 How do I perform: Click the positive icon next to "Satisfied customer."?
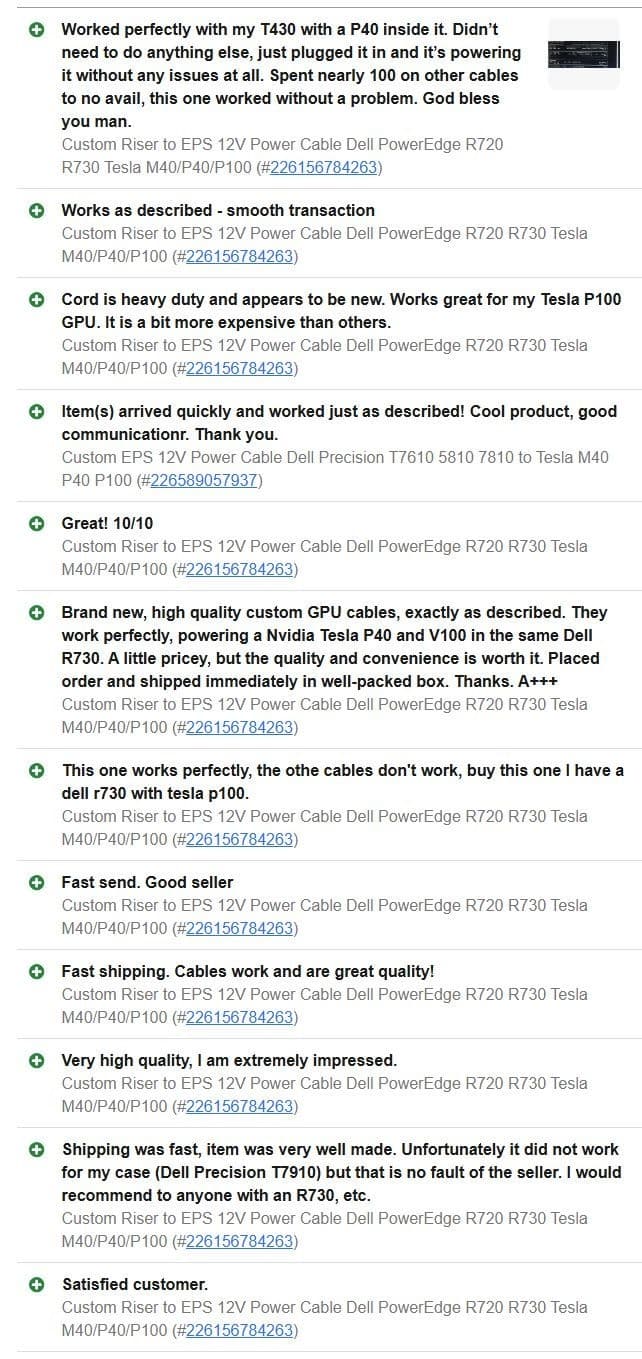coord(37,1285)
